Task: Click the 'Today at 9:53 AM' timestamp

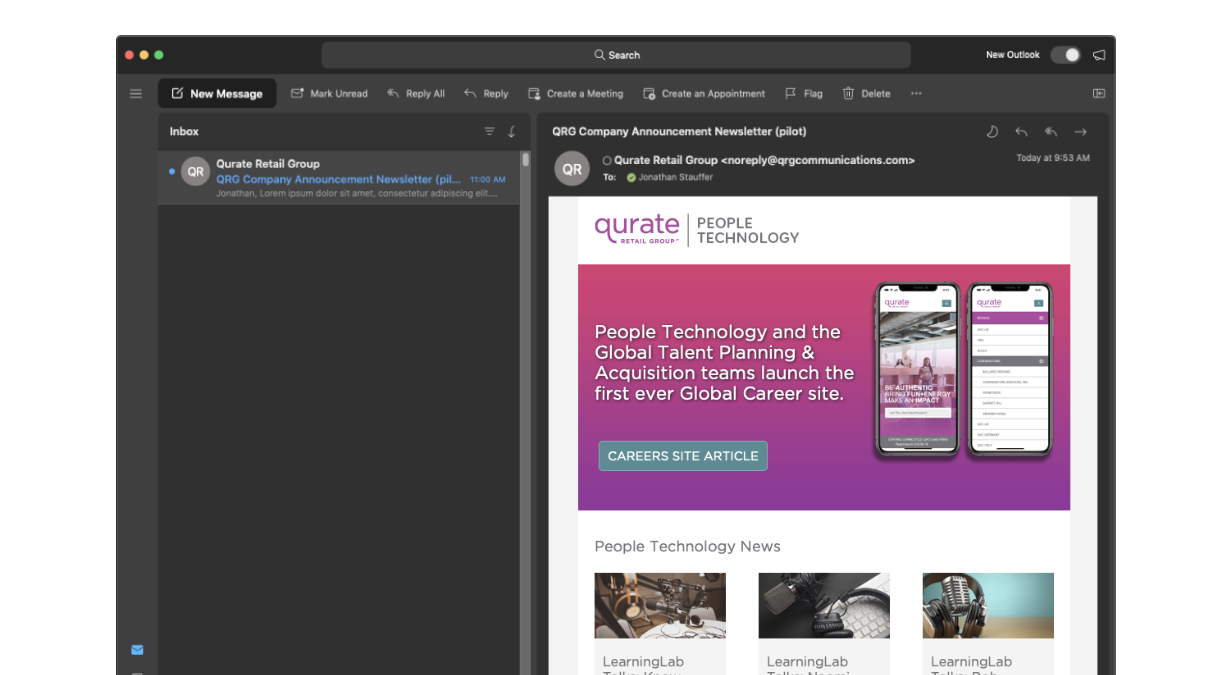Action: (x=1053, y=158)
